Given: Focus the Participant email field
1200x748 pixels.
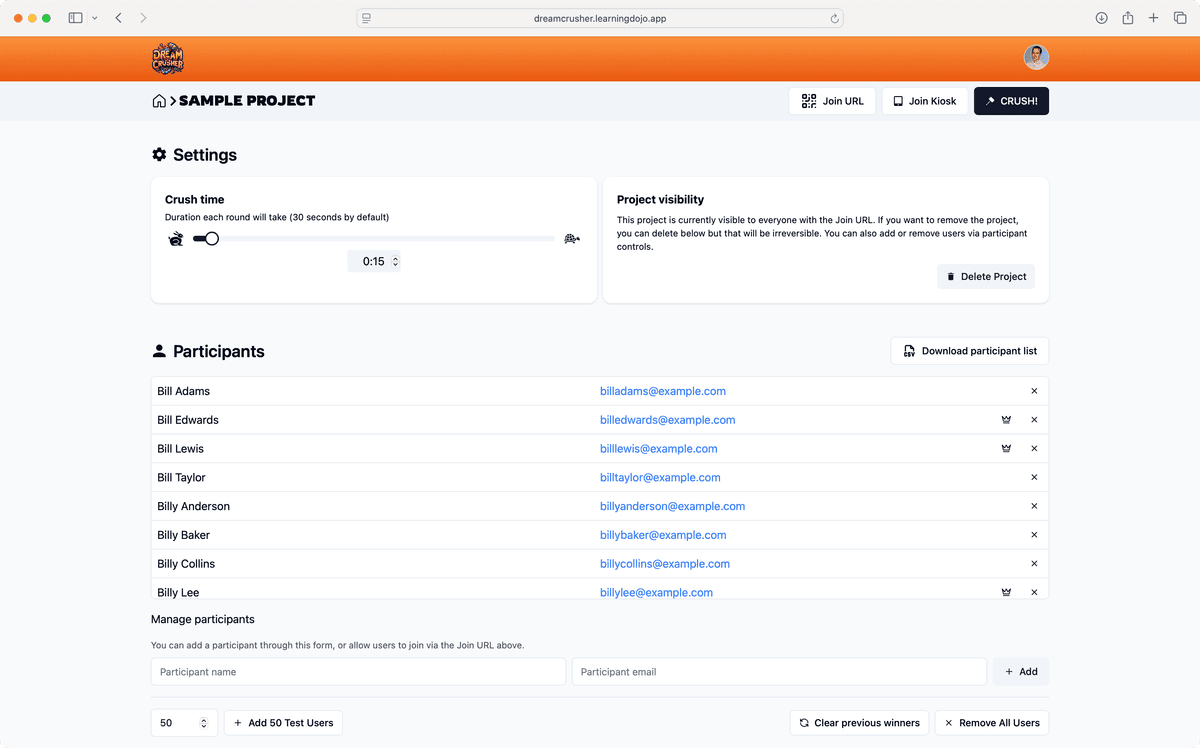Looking at the screenshot, I should pos(779,672).
